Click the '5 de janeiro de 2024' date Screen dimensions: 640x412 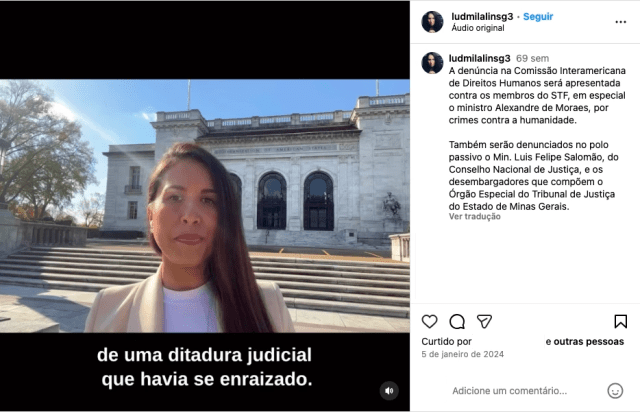tap(463, 354)
